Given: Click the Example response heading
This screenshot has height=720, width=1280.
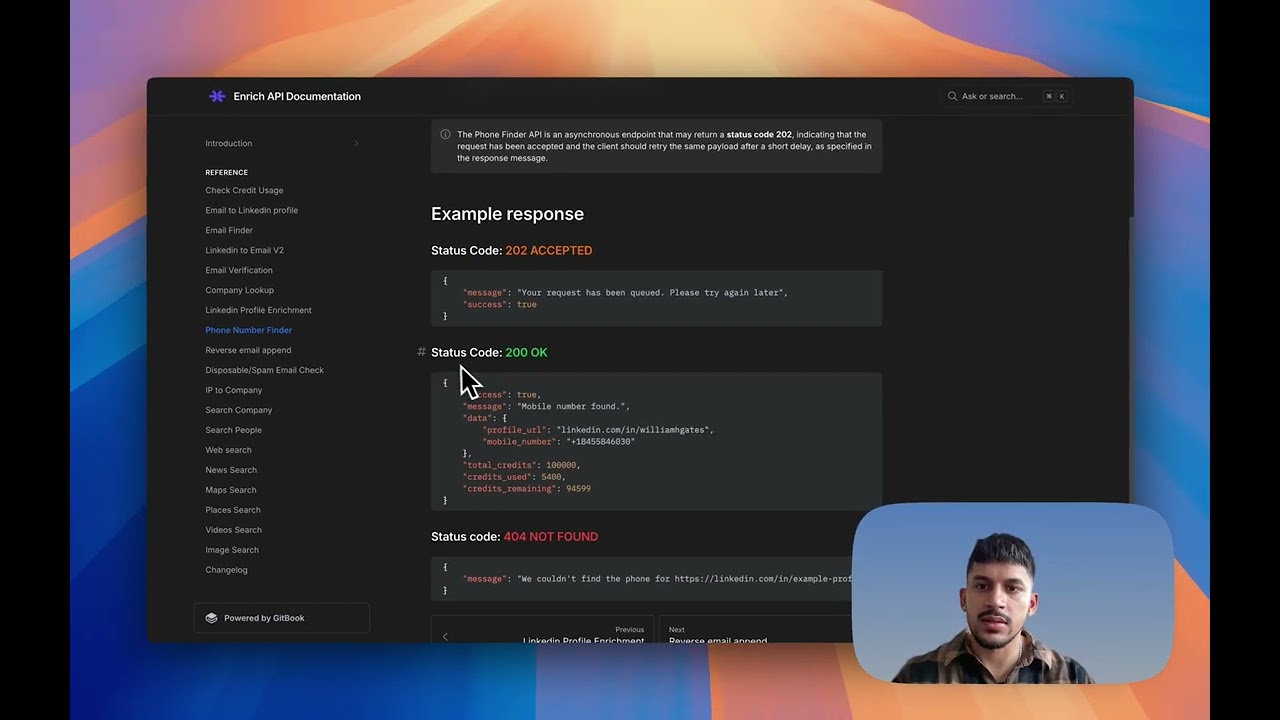Looking at the screenshot, I should 507,214.
